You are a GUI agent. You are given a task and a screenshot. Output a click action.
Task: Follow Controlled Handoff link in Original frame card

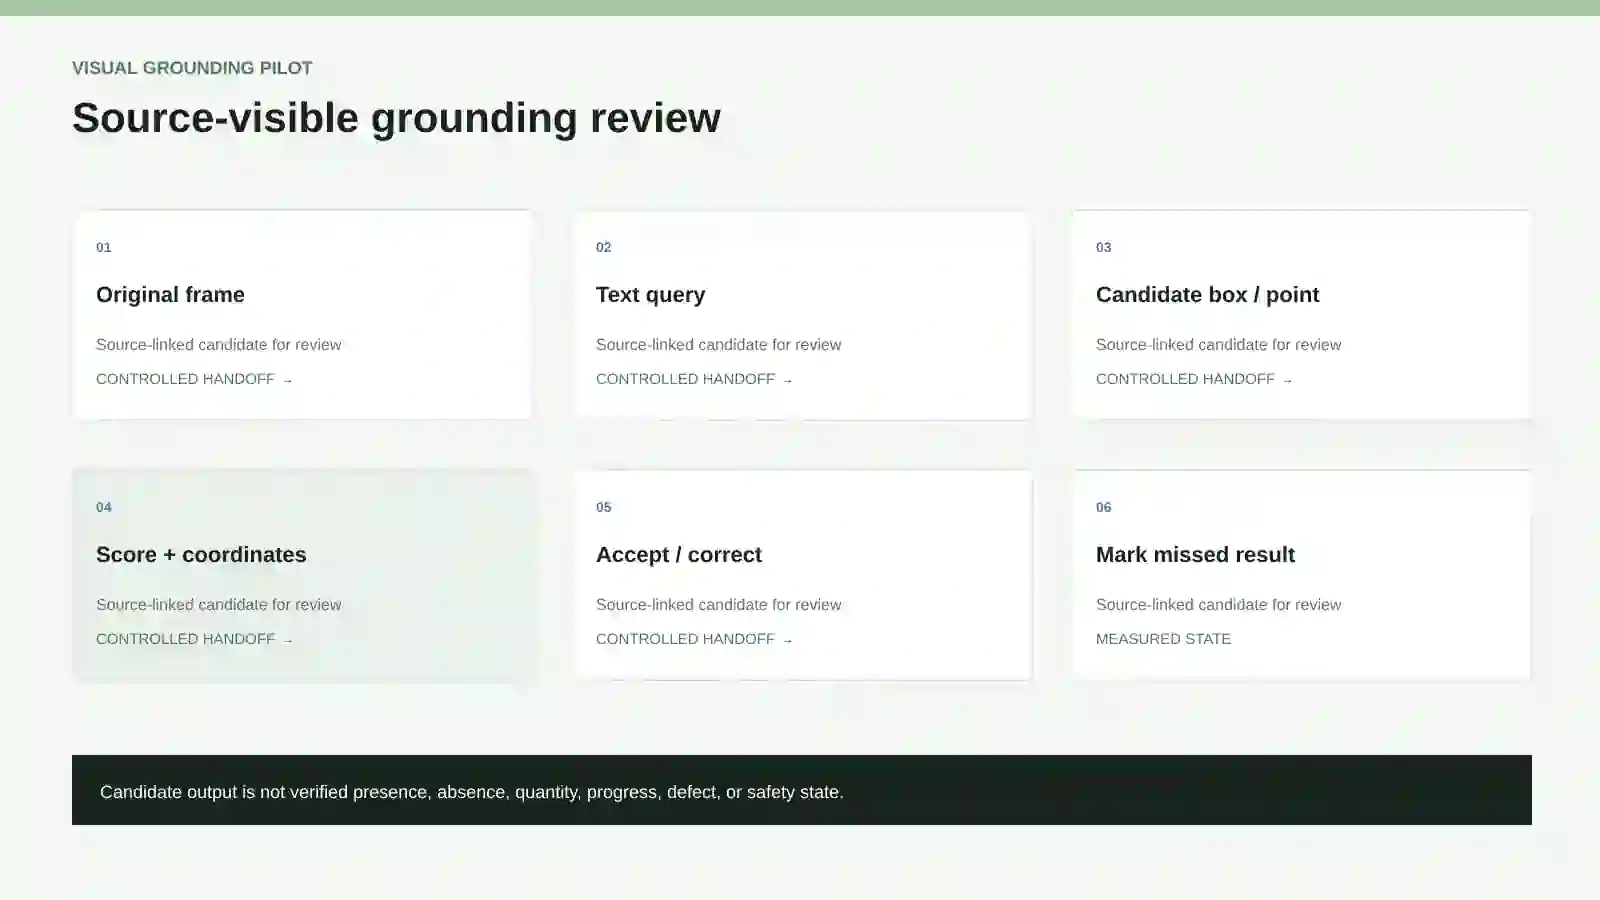point(194,379)
